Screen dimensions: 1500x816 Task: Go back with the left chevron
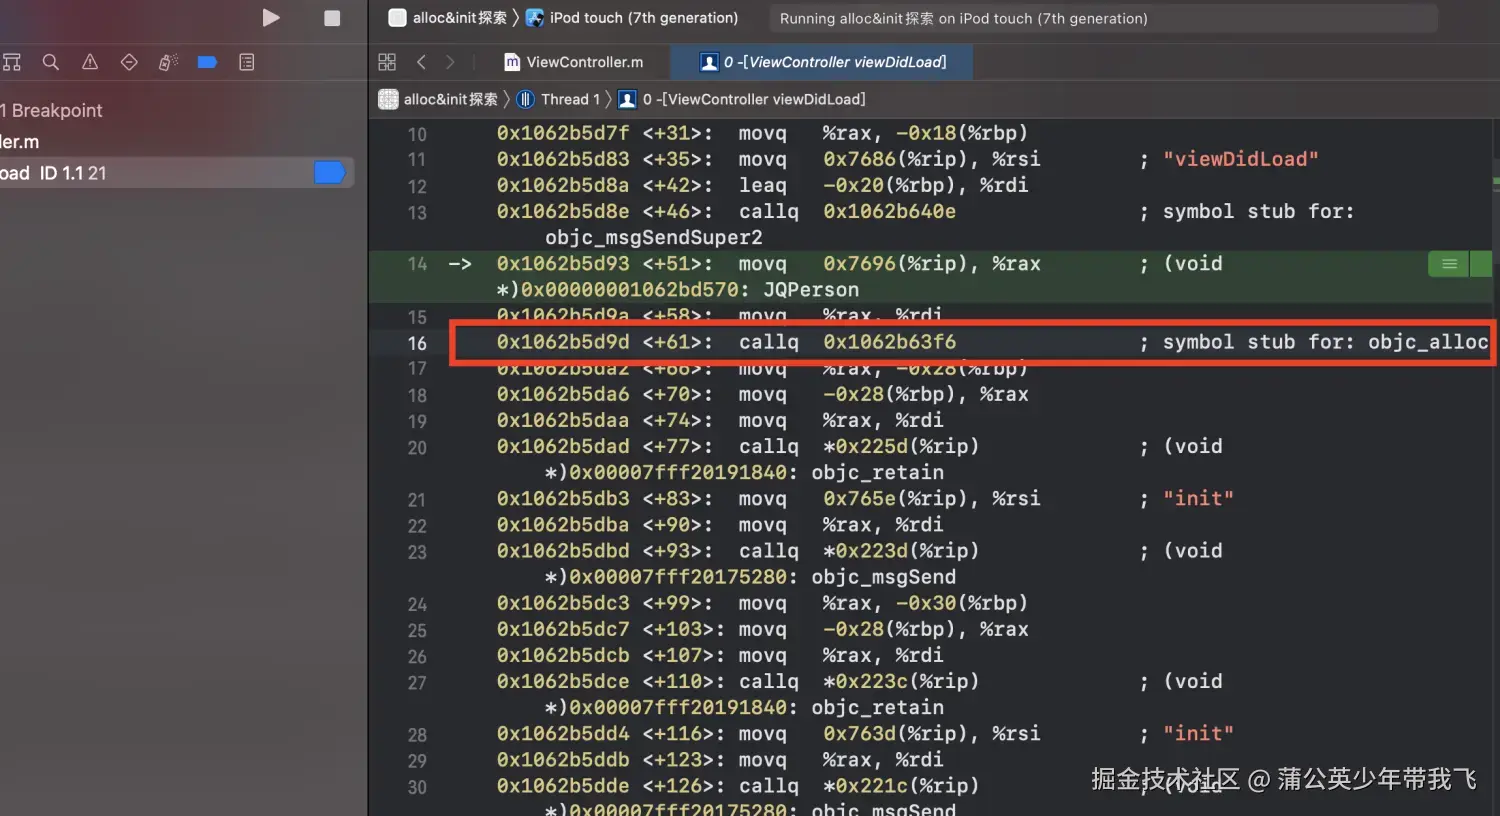(x=421, y=62)
